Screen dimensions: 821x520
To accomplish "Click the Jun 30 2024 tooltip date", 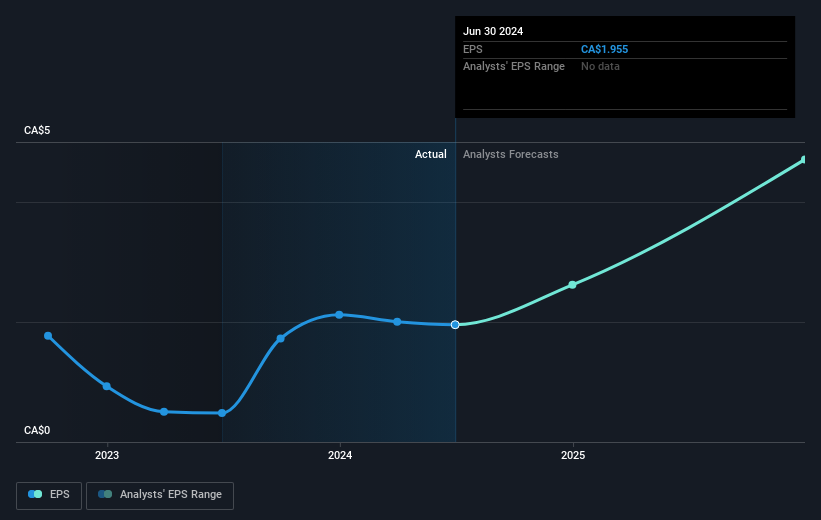I will [493, 31].
